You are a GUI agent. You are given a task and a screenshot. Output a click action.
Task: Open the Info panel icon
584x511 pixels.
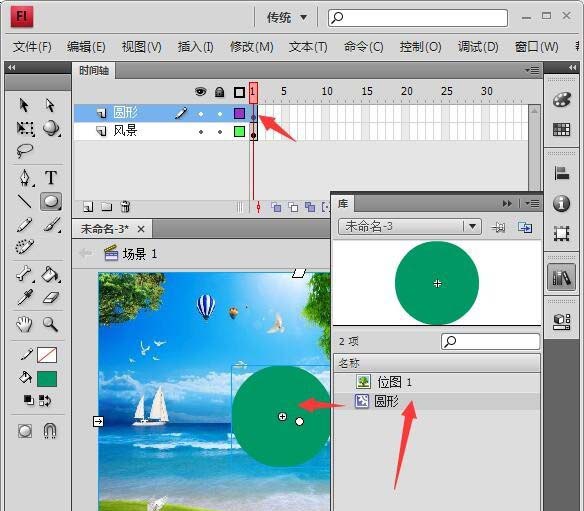coord(562,203)
